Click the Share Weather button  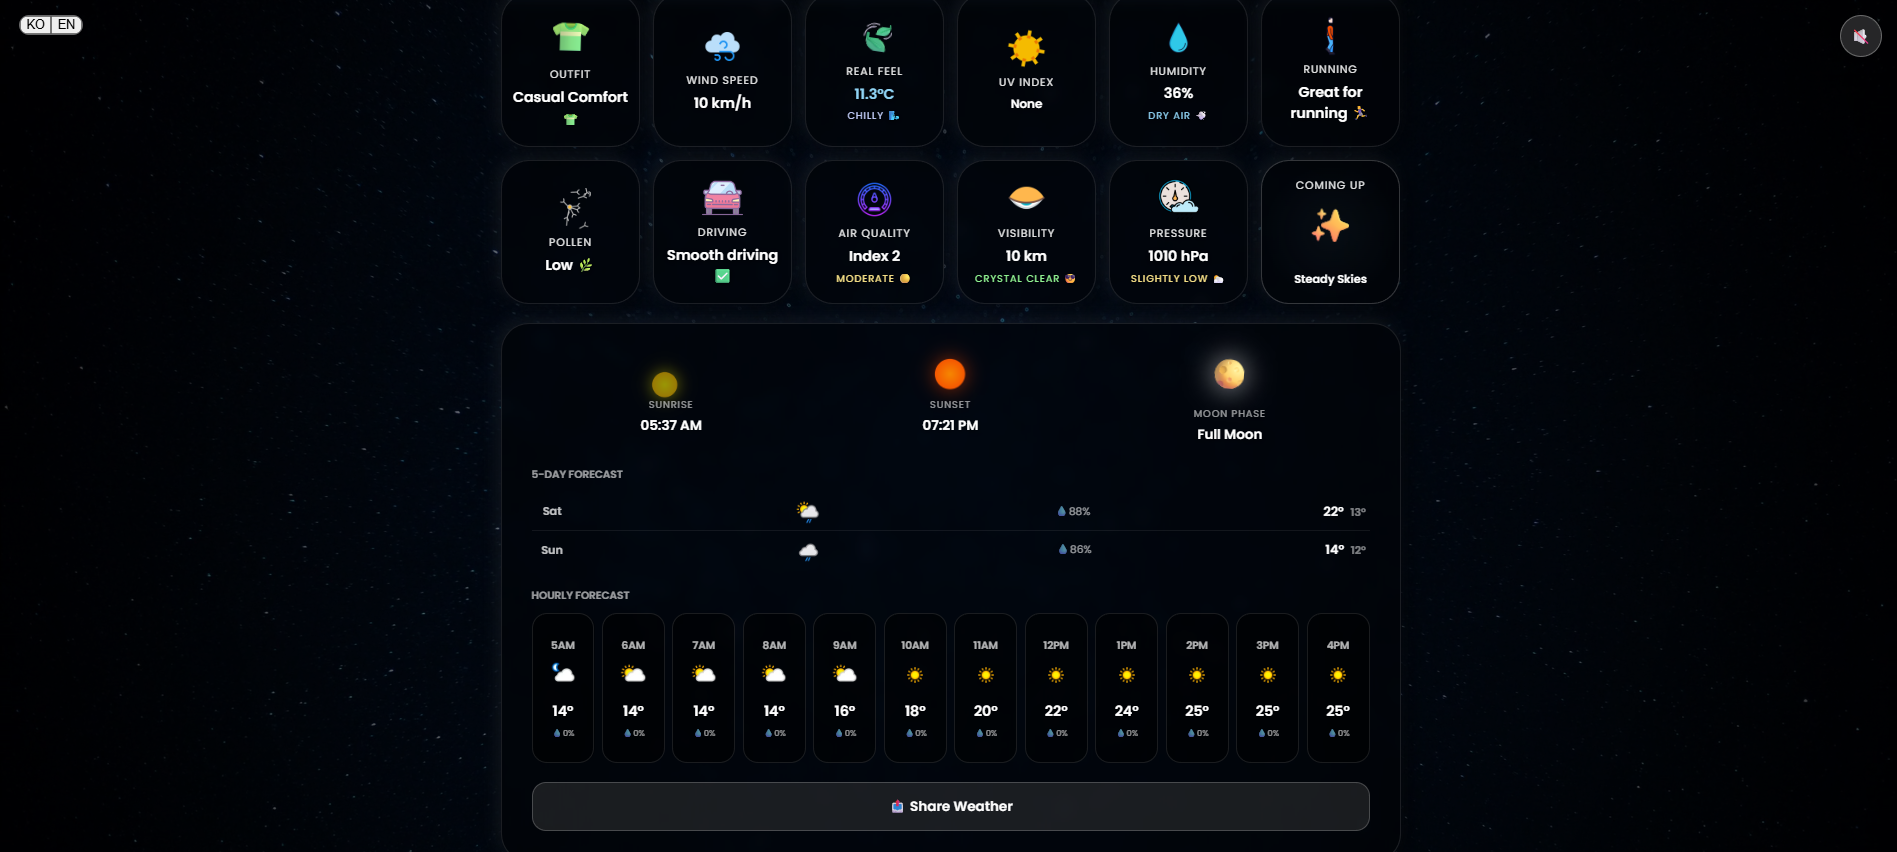coord(950,806)
